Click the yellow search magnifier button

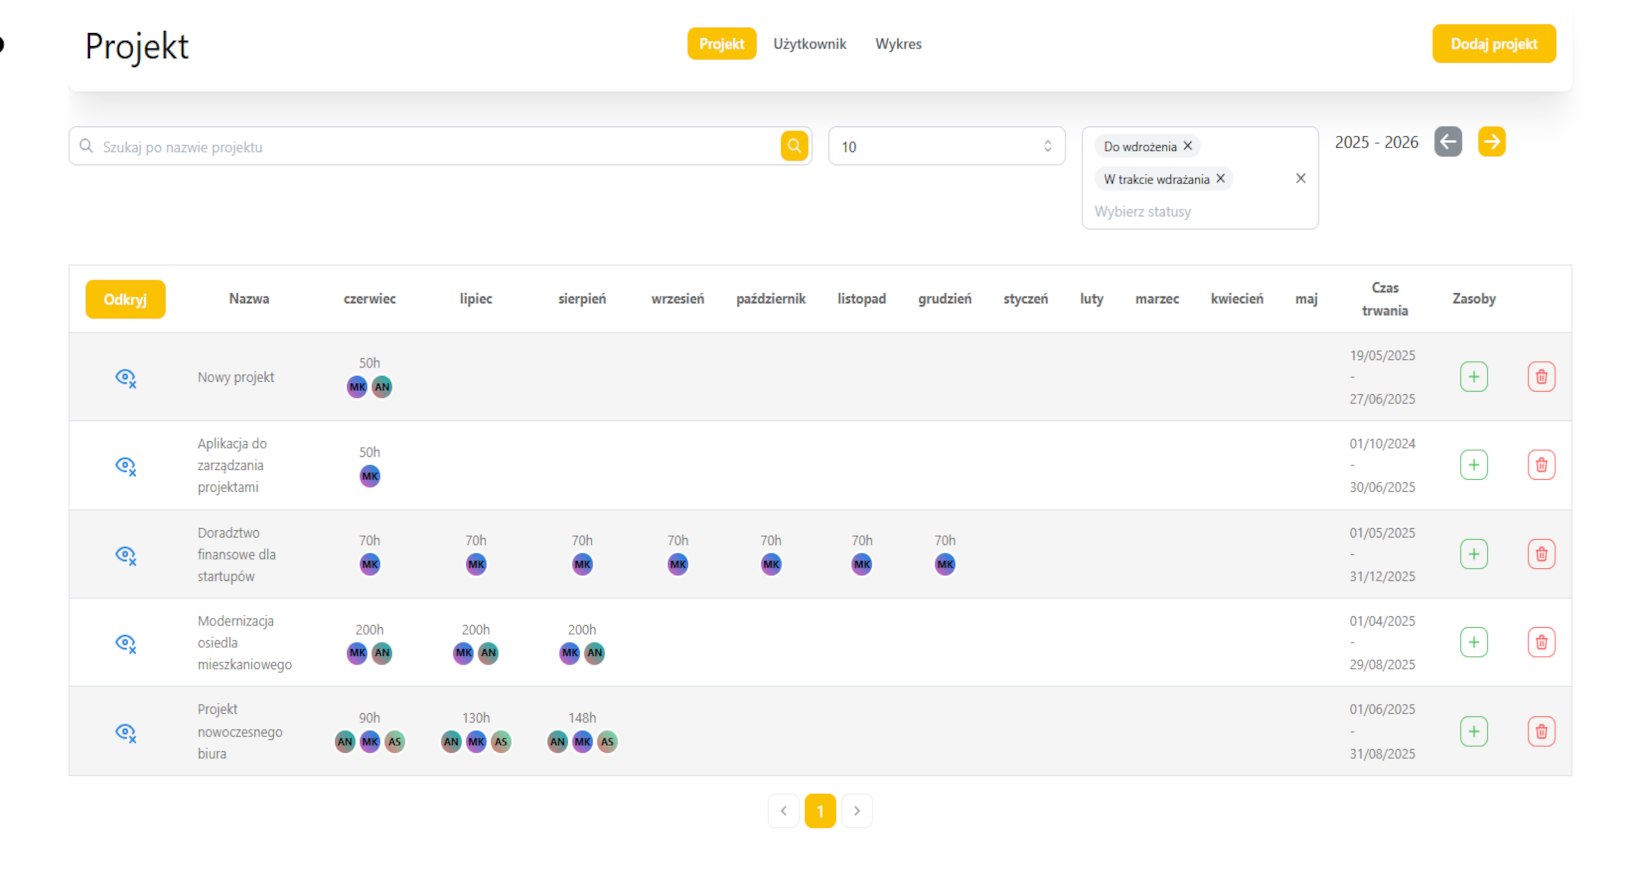794,146
